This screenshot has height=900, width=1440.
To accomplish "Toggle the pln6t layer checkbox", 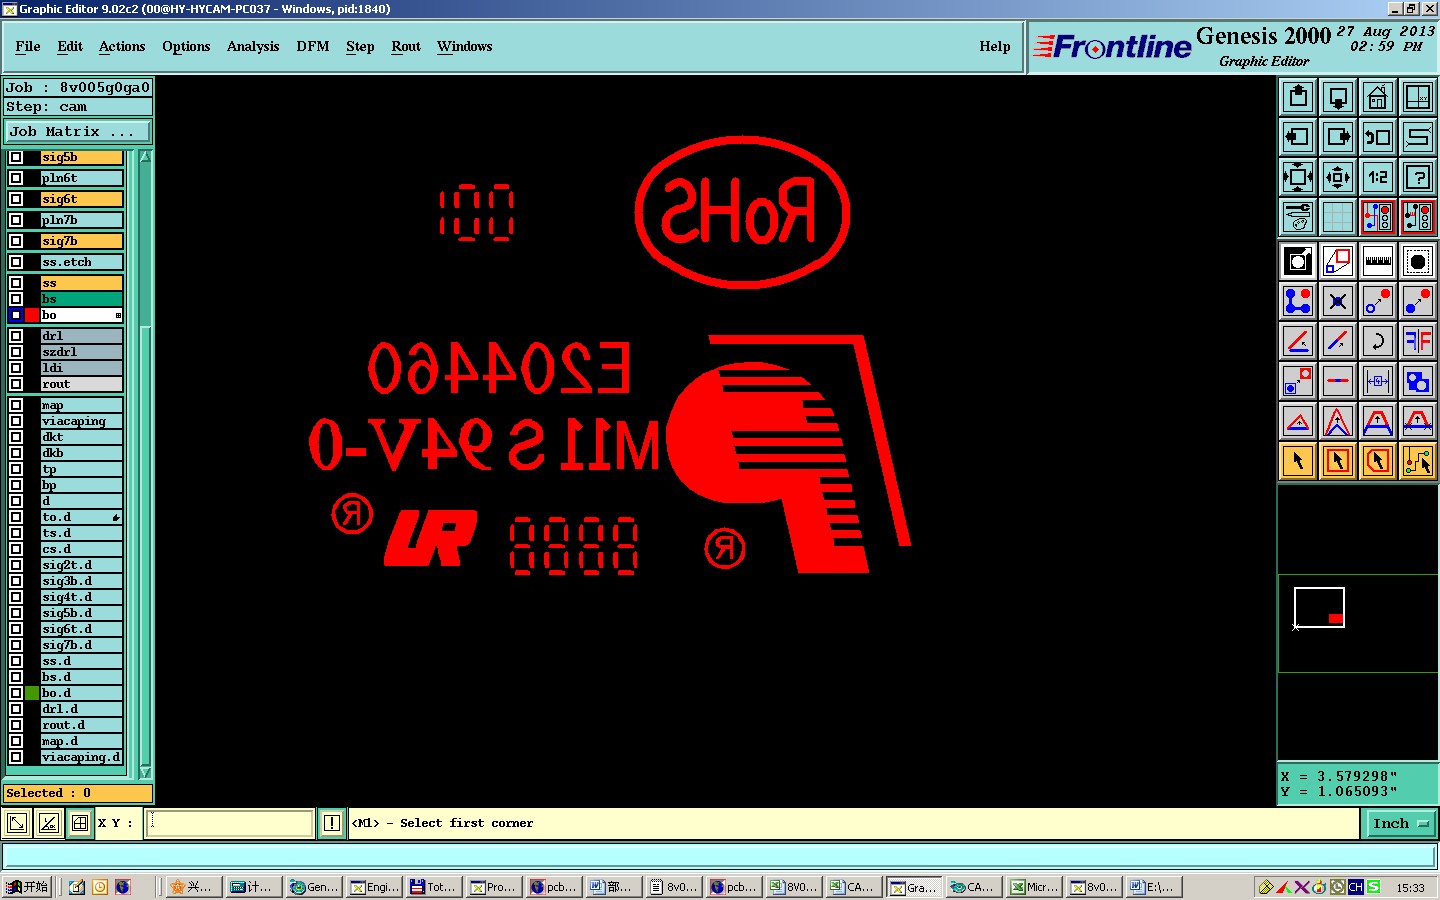I will [16, 178].
